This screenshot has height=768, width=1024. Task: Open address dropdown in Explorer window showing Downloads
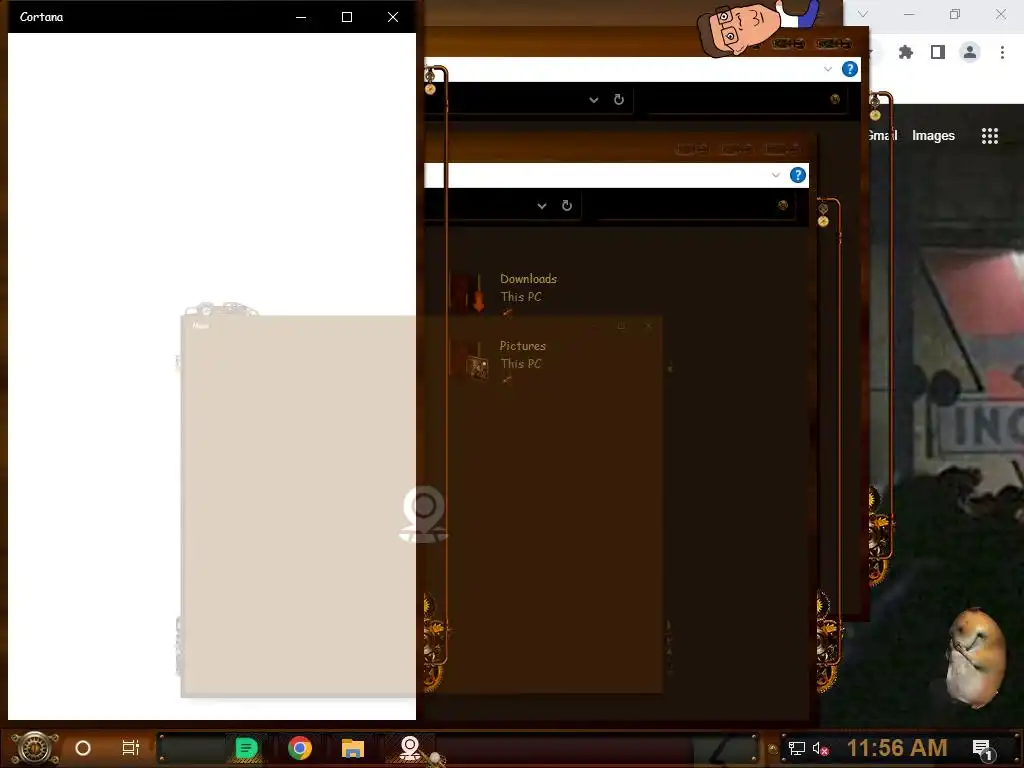[x=541, y=206]
